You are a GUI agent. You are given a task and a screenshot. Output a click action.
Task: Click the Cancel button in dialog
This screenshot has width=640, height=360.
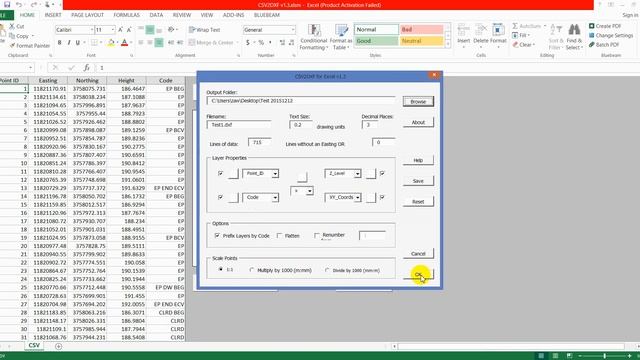click(418, 254)
